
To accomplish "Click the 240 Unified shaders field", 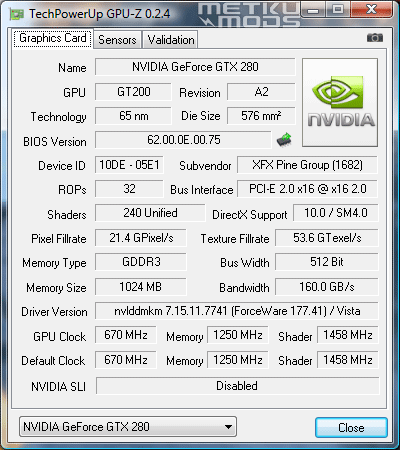I will click(150, 213).
